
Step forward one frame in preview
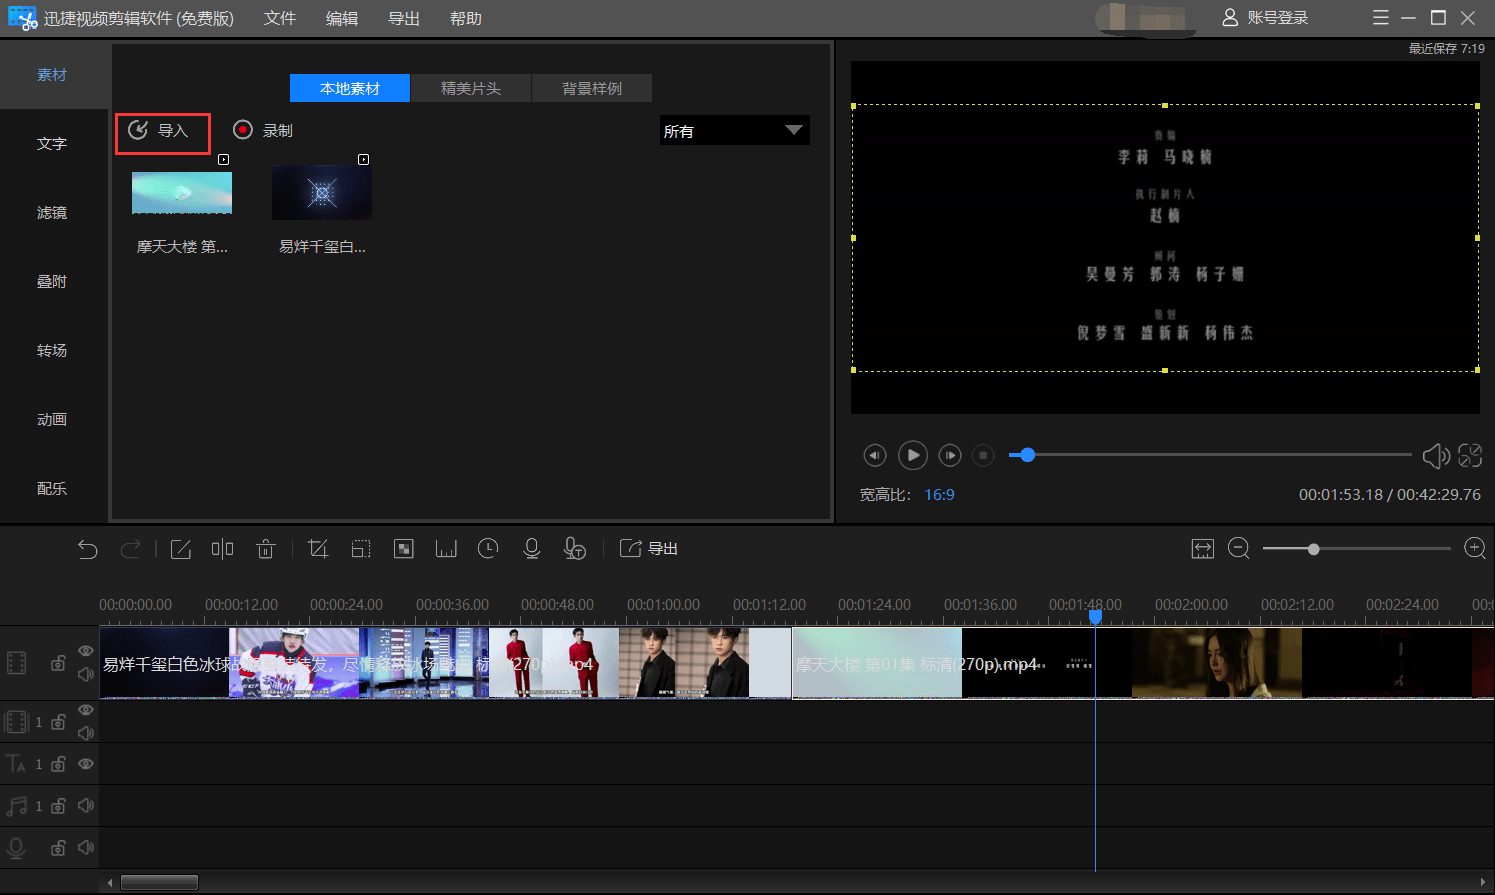tap(950, 456)
